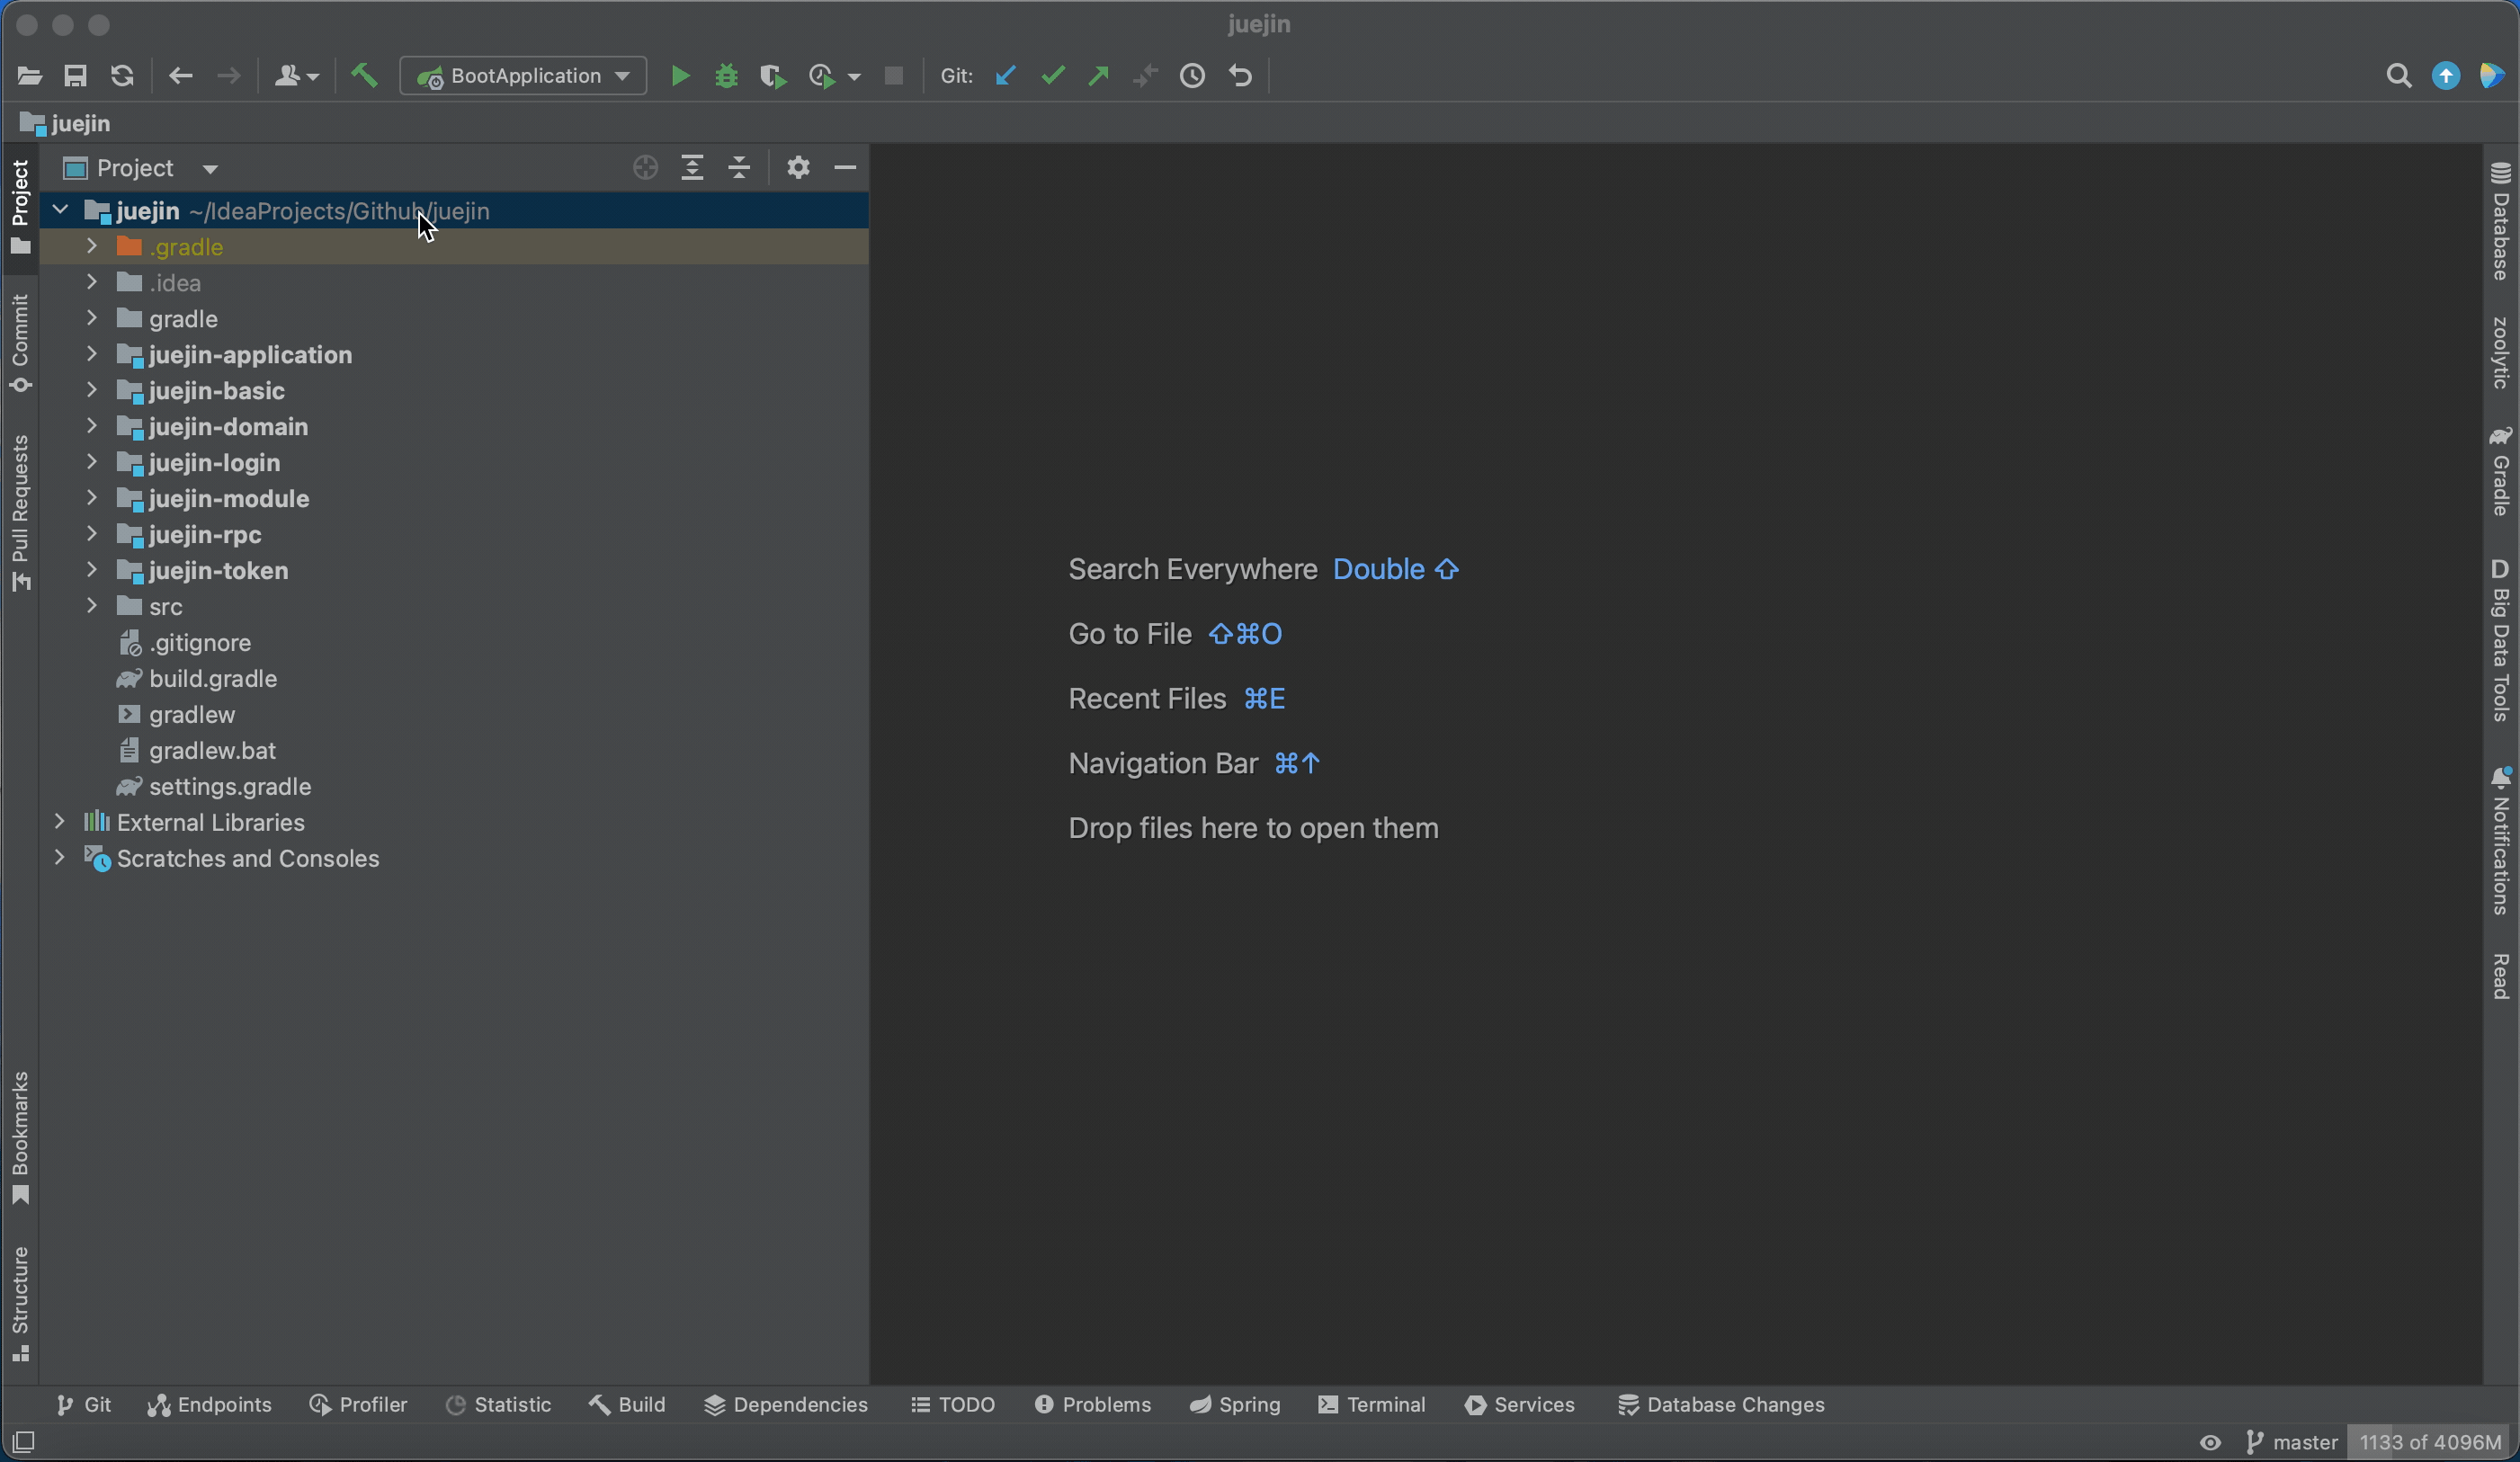Image resolution: width=2520 pixels, height=1462 pixels.
Task: Click juejin in the navigation bar breadcrumb
Action: coord(66,123)
